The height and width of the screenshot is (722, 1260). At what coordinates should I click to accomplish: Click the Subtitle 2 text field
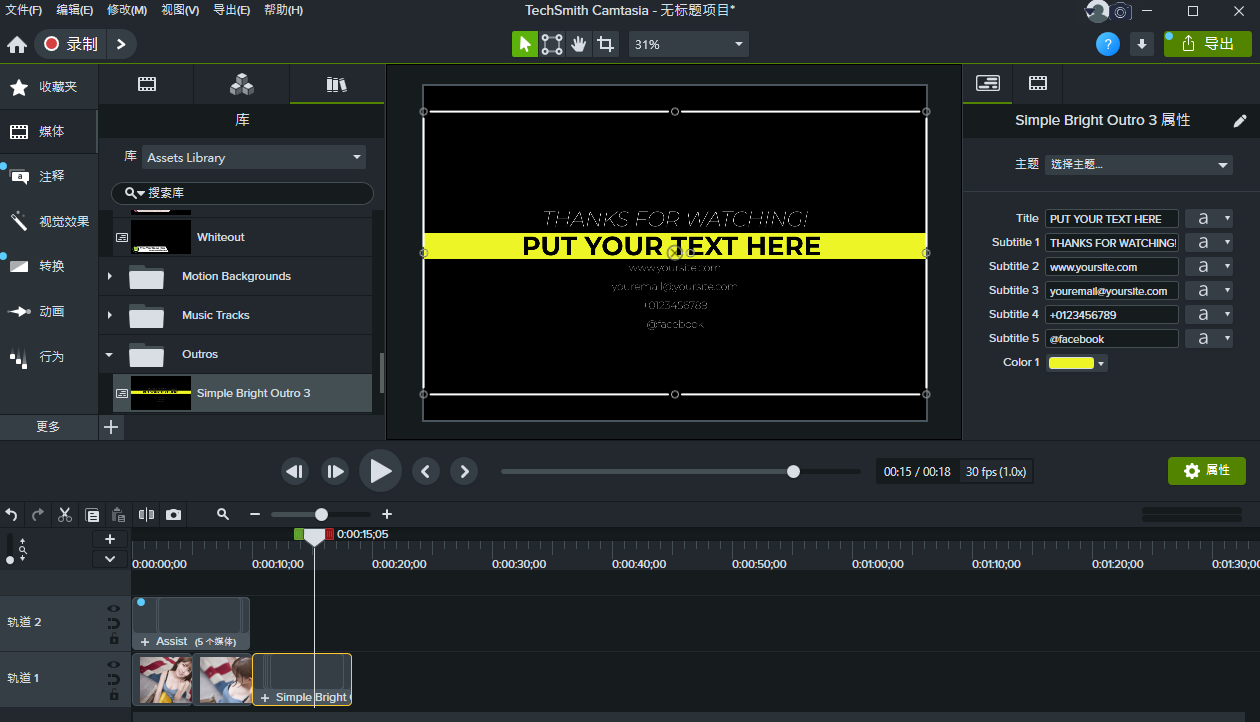pos(1112,267)
